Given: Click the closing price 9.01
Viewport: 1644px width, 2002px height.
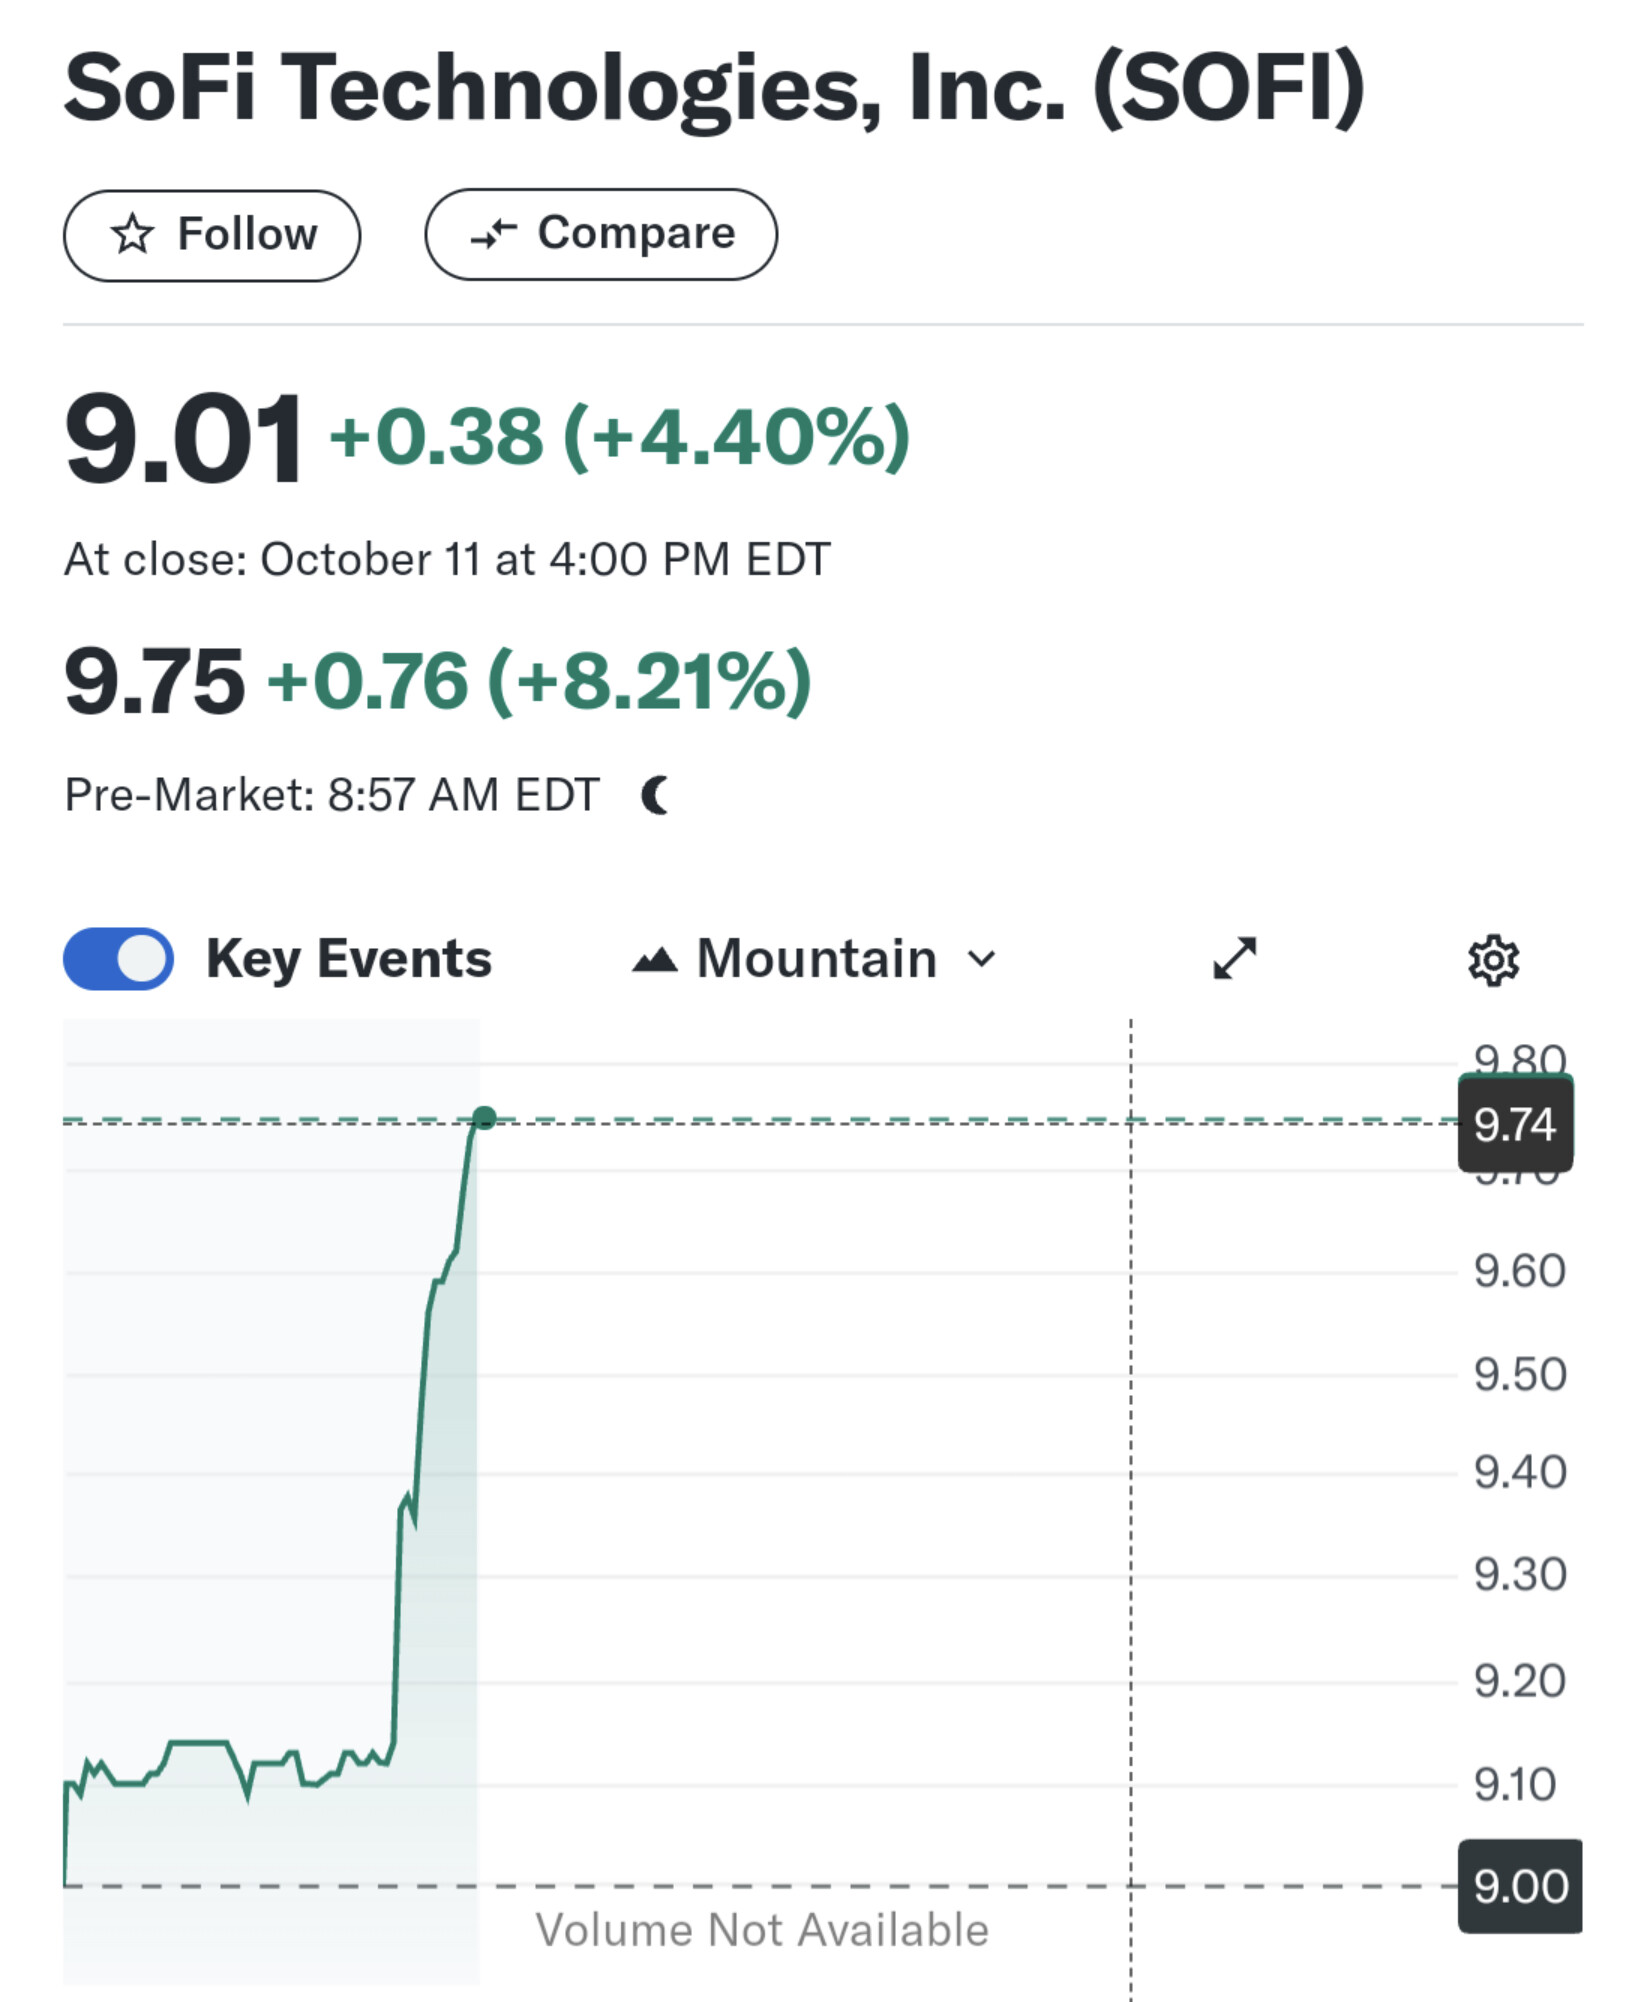Looking at the screenshot, I should click(183, 438).
